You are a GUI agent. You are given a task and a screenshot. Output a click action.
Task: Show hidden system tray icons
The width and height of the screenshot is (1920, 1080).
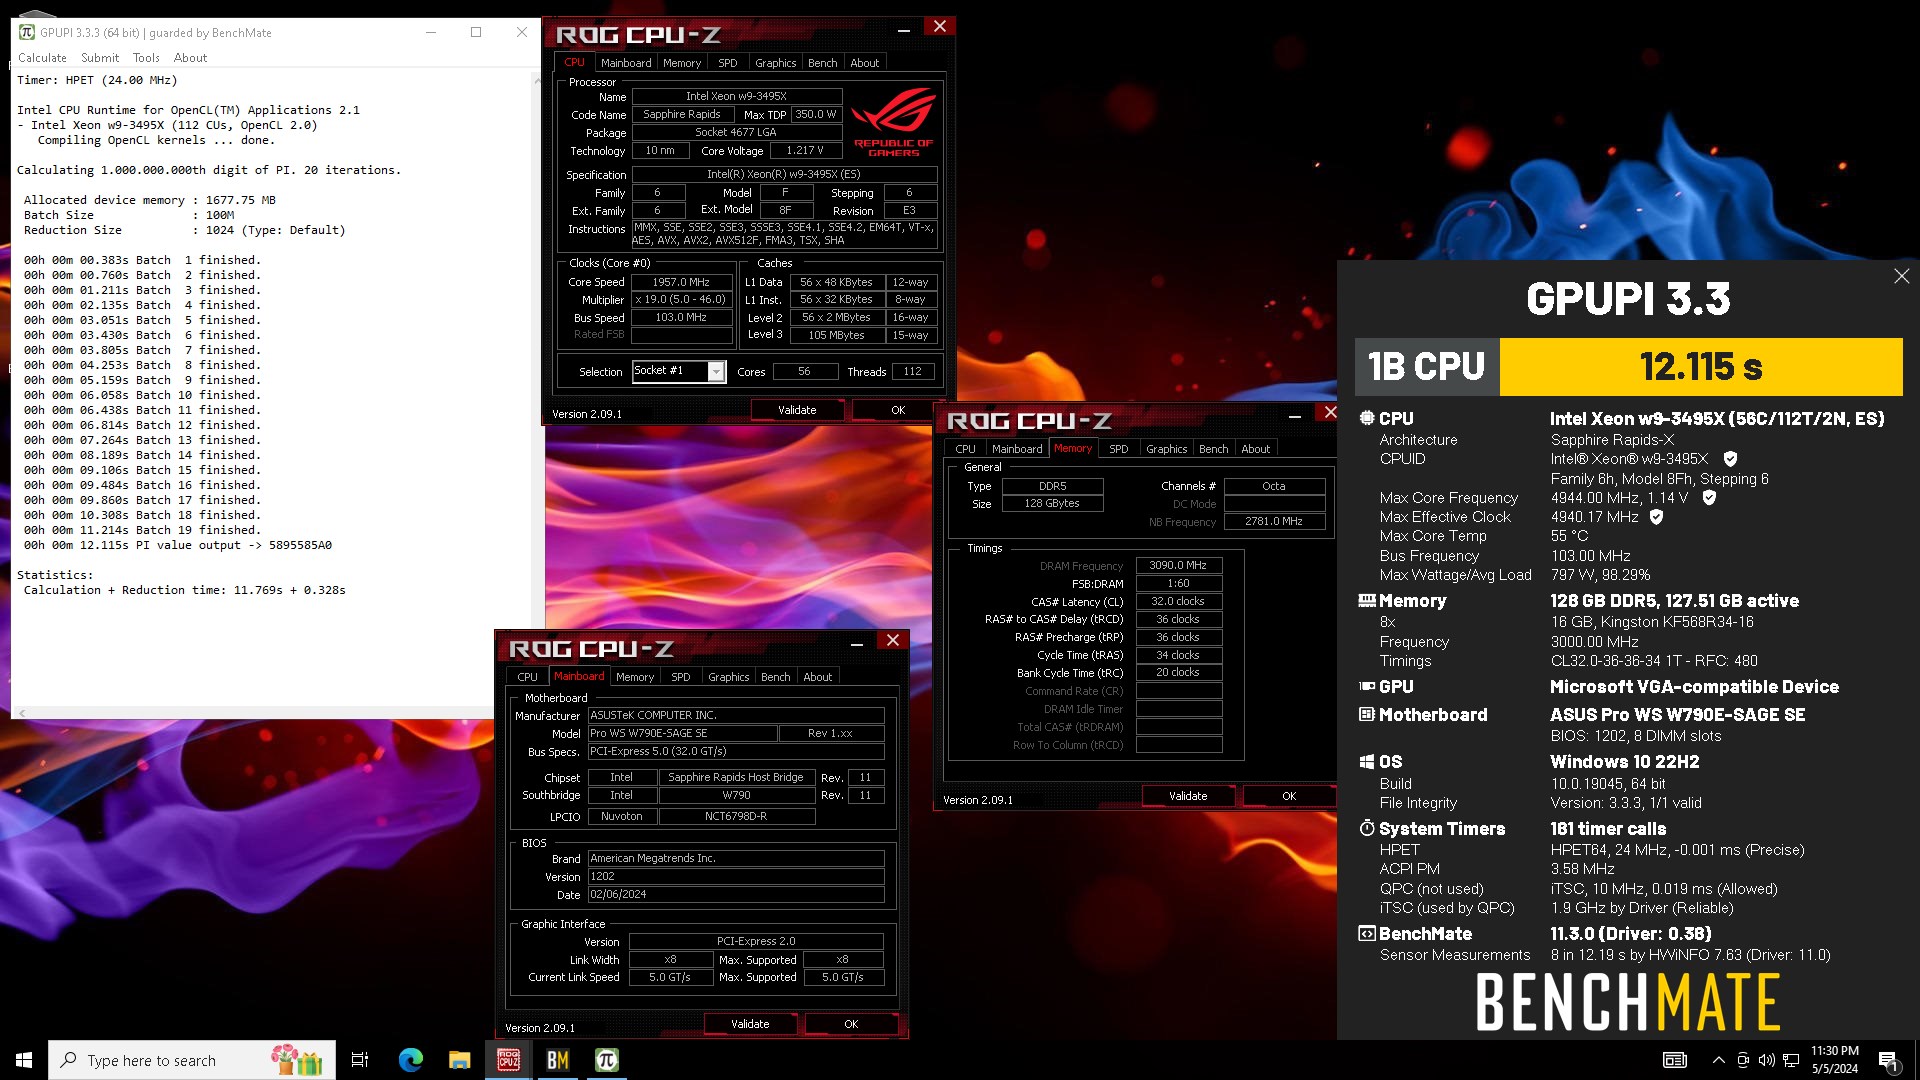(x=1718, y=1060)
